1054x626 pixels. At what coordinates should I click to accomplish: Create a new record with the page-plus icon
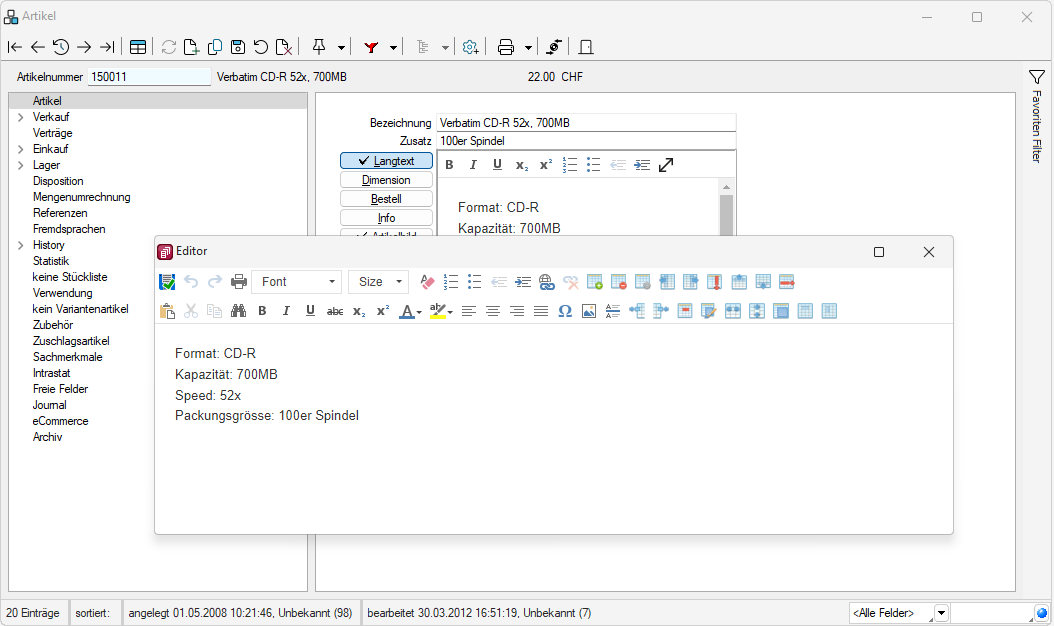tap(191, 47)
